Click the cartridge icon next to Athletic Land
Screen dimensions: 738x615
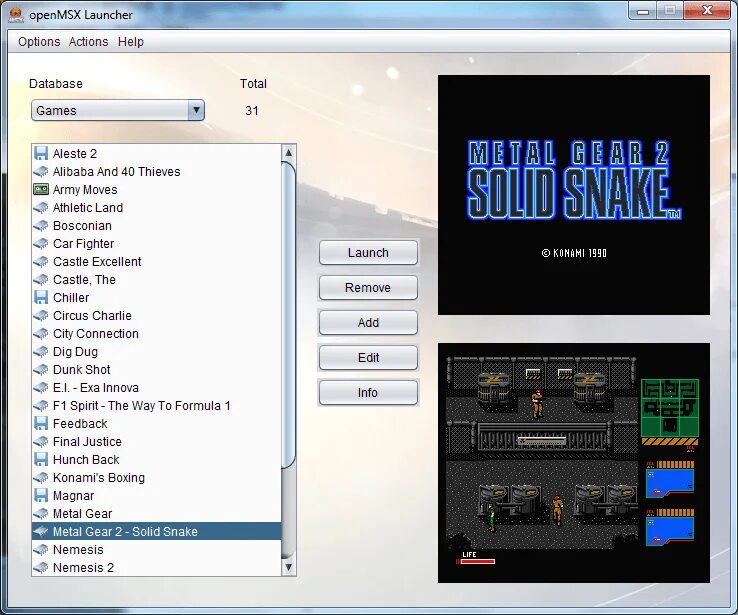coord(41,208)
